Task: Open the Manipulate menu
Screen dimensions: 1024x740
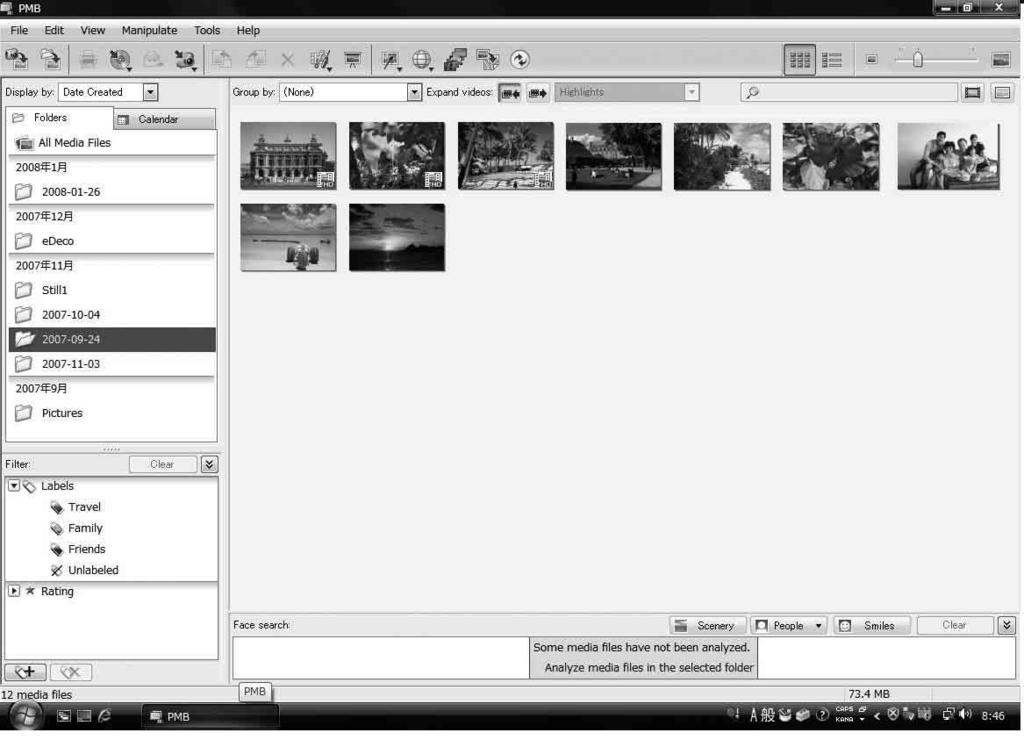Action: pyautogui.click(x=149, y=30)
